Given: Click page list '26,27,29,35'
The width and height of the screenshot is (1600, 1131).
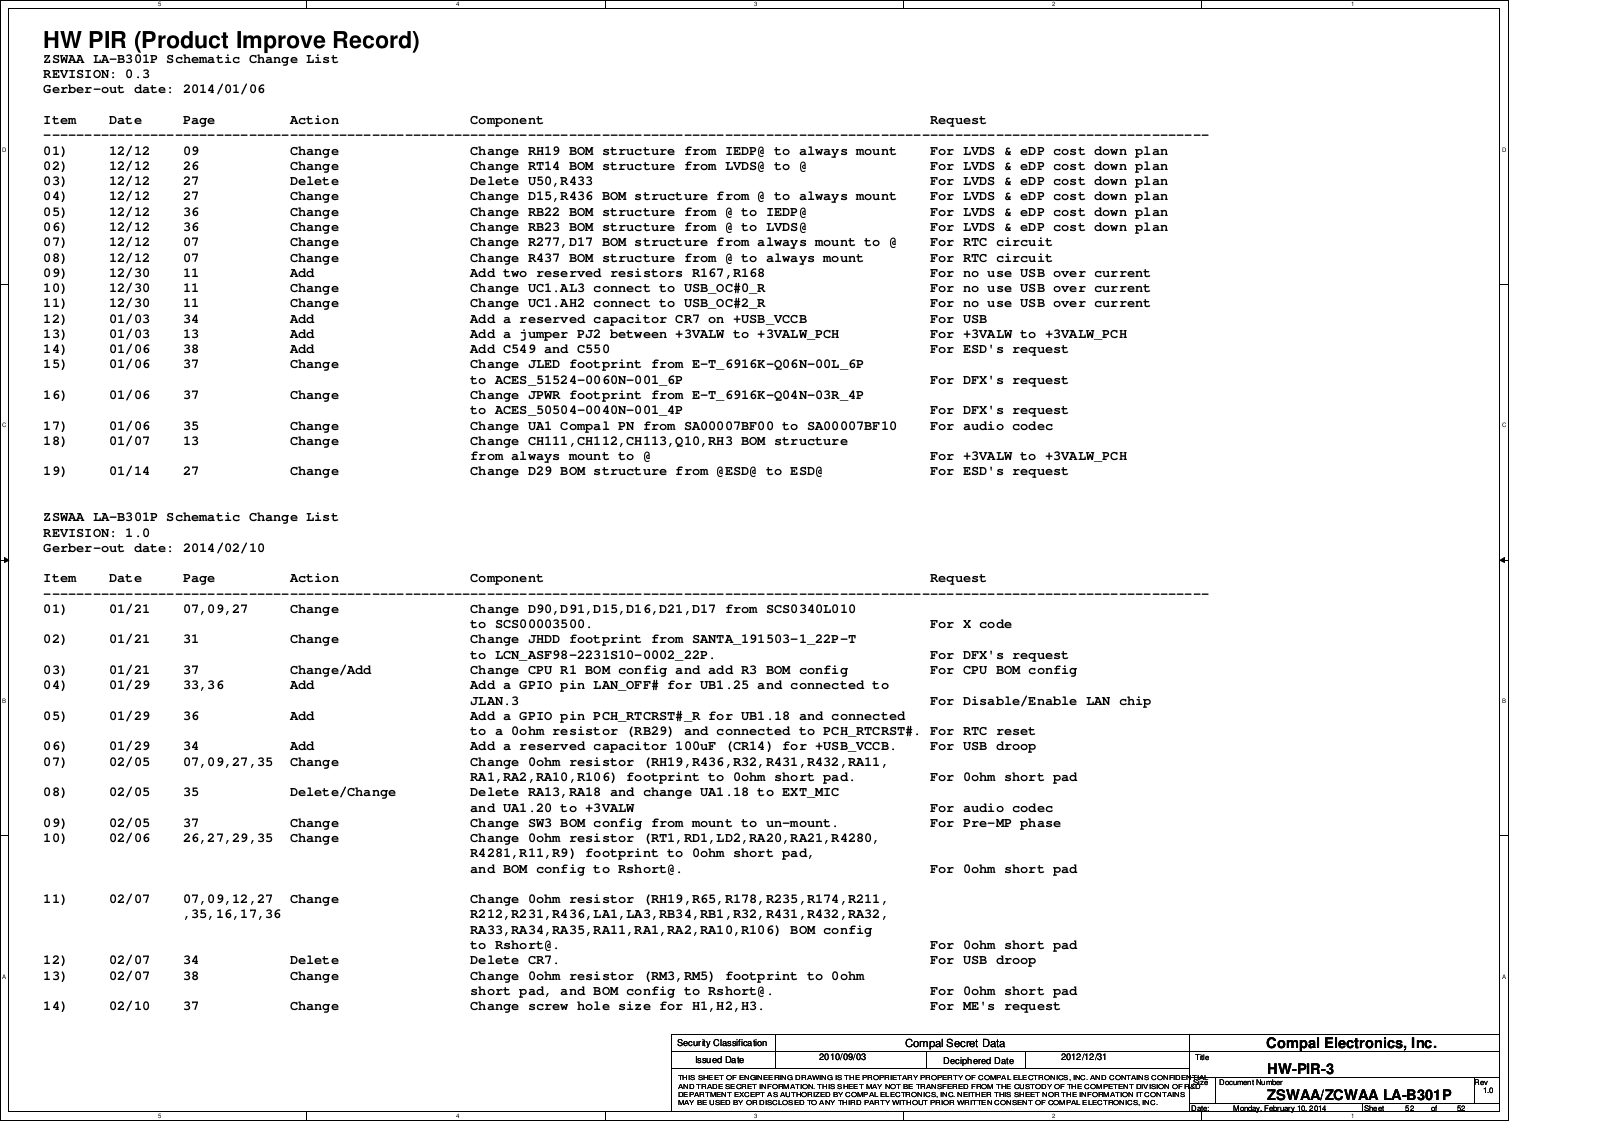Looking at the screenshot, I should click(x=227, y=838).
